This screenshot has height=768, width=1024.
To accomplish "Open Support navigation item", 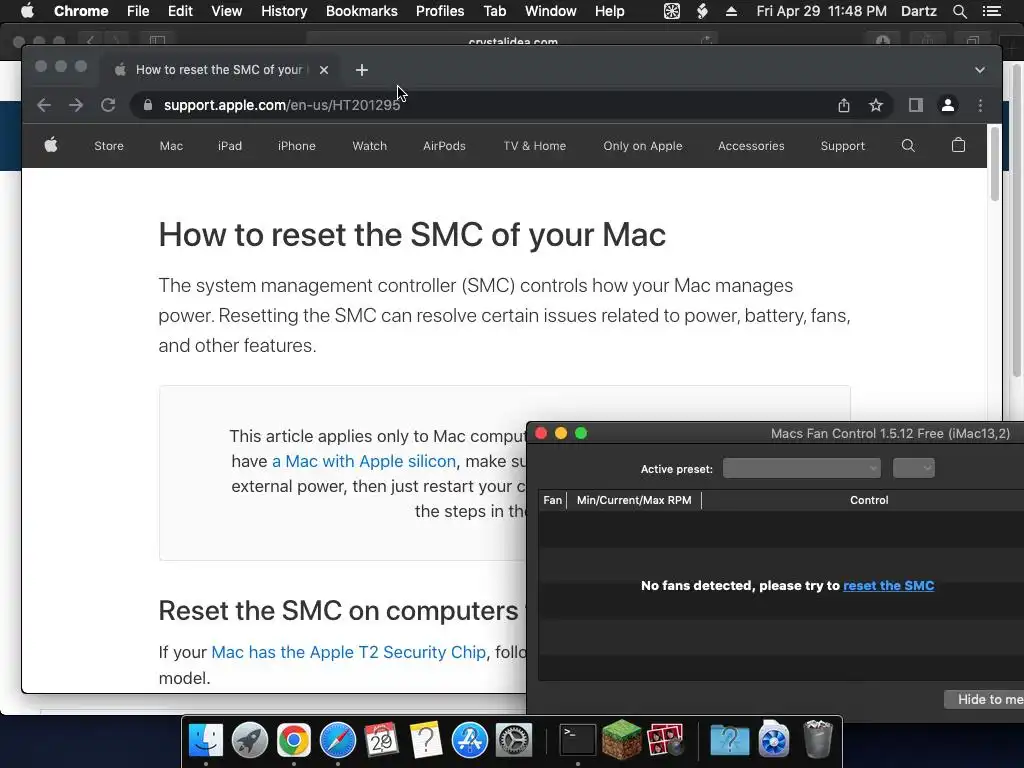I will 842,146.
